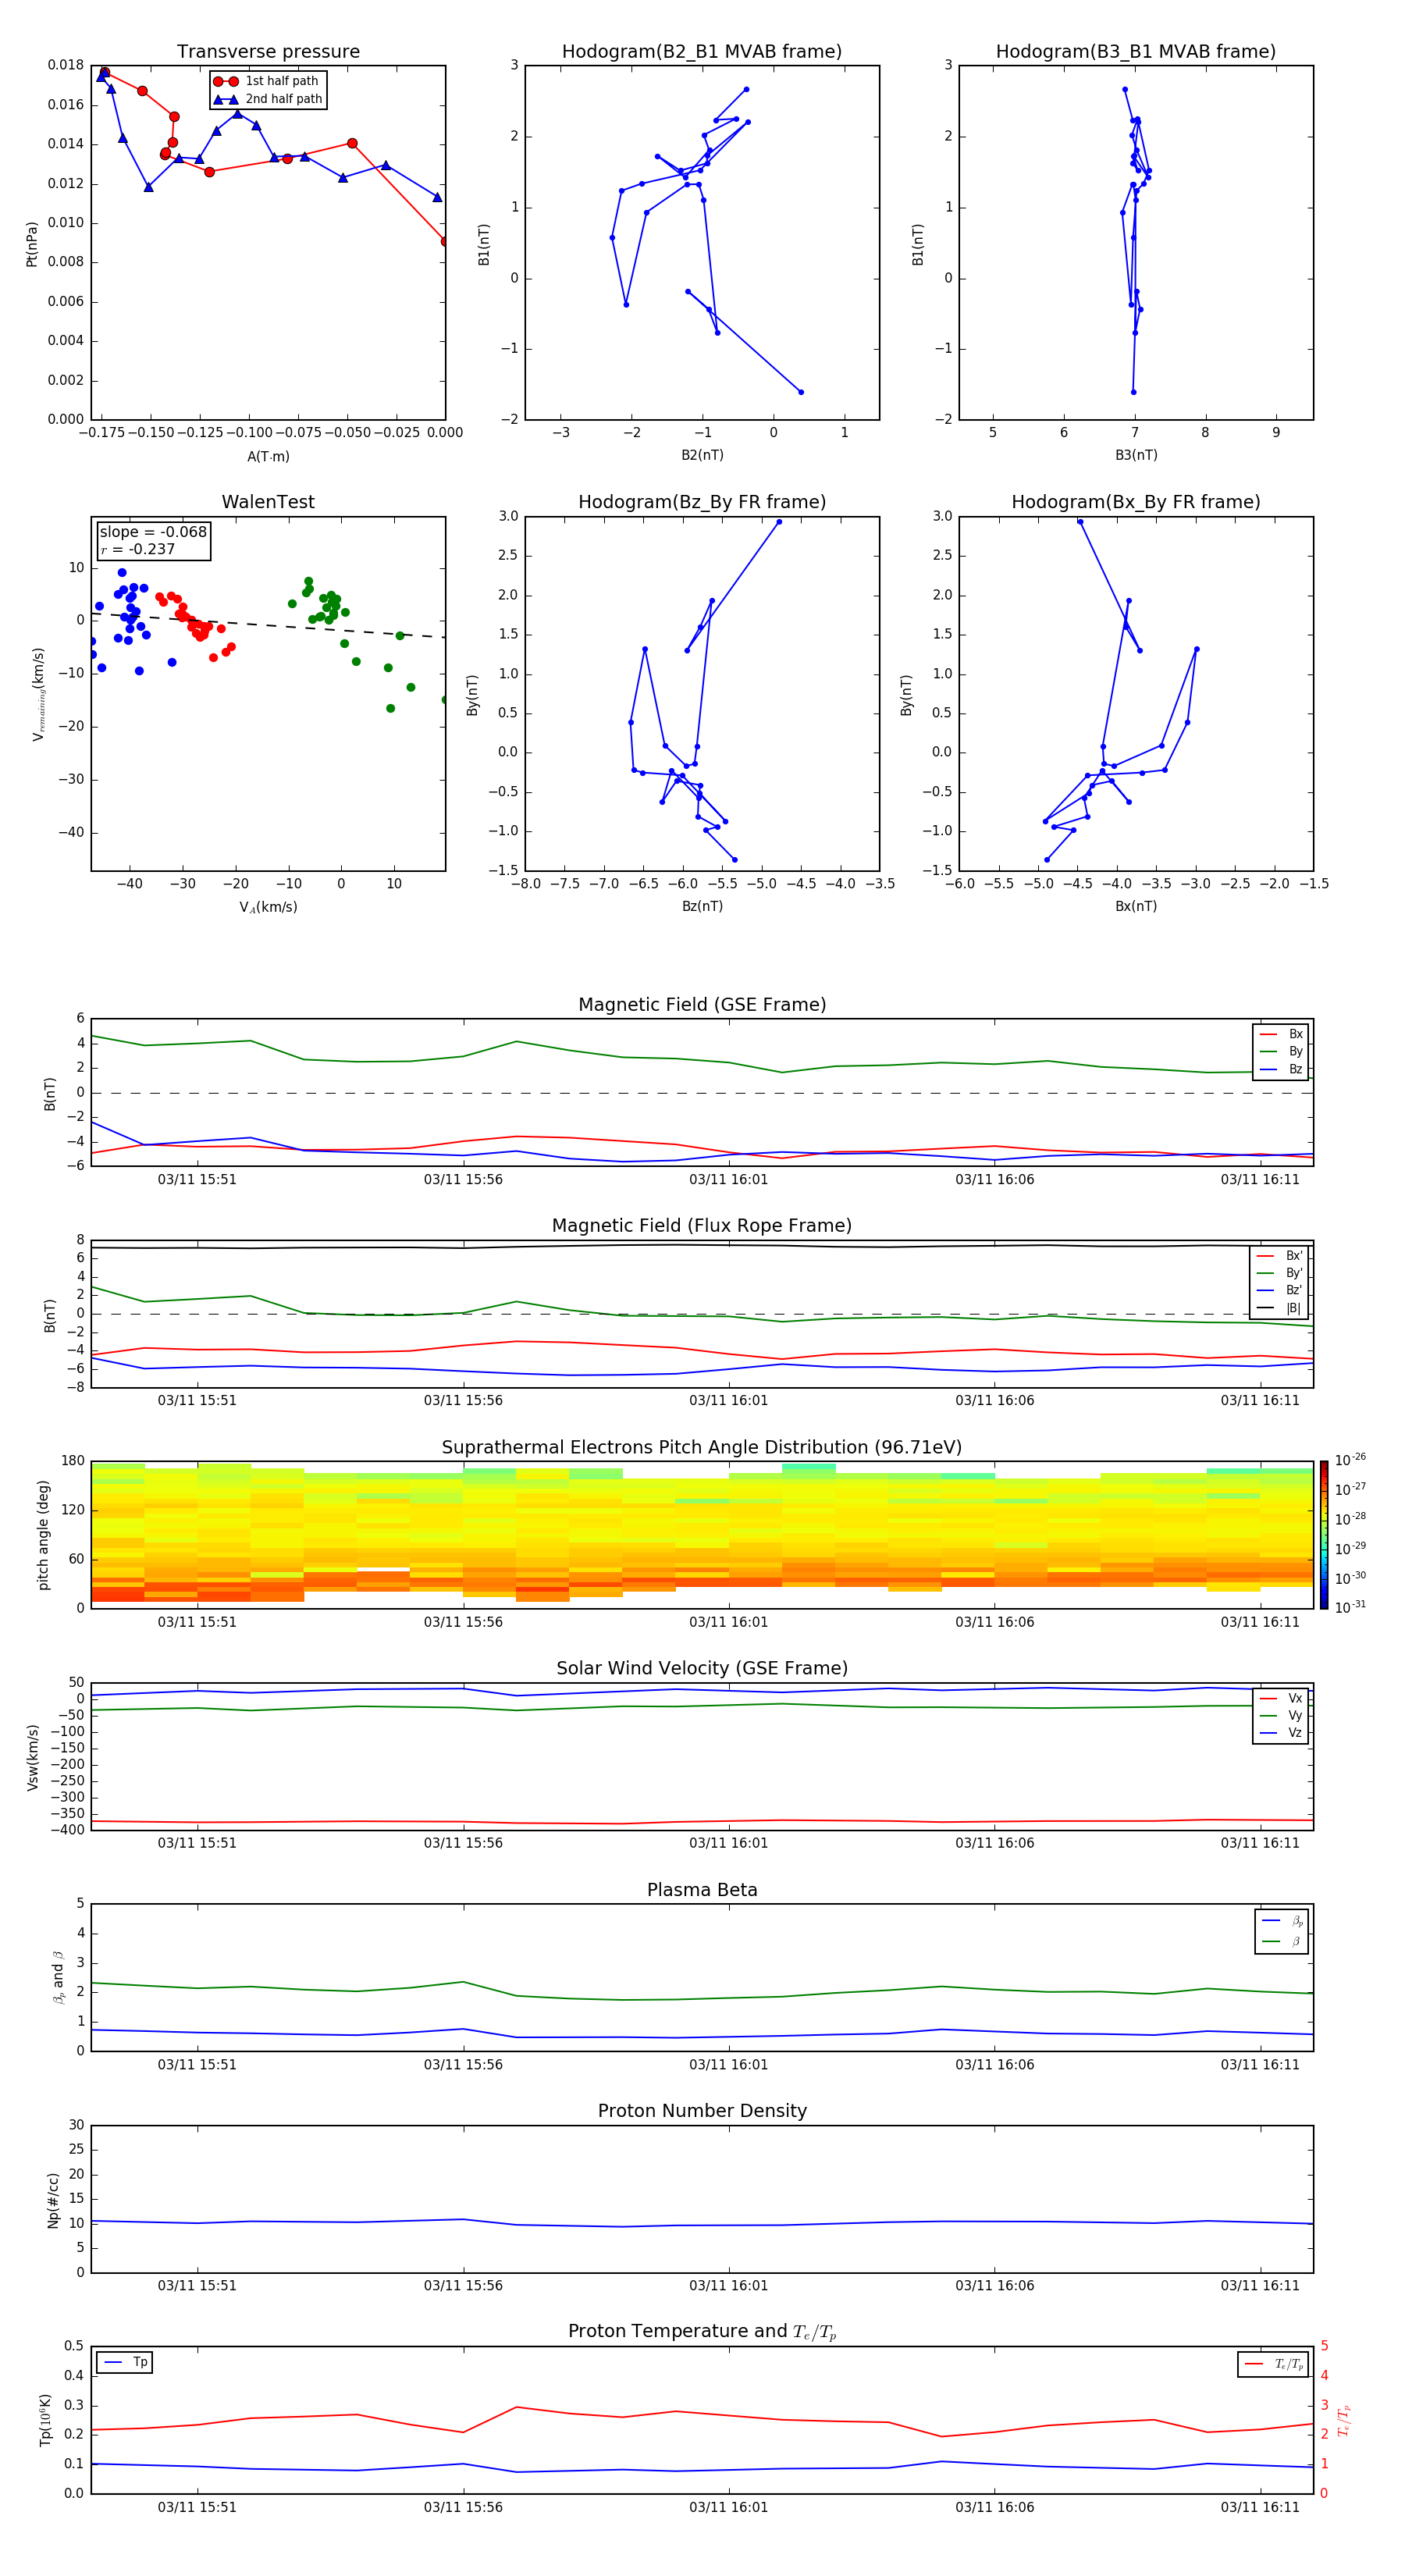The image size is (1405, 2576).
Task: Select 'Bx' in the GSE magnetic field legend
Action: coord(1281,1034)
